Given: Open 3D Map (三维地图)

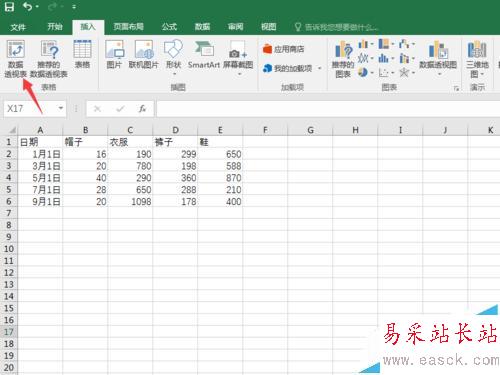Looking at the screenshot, I should point(477,59).
